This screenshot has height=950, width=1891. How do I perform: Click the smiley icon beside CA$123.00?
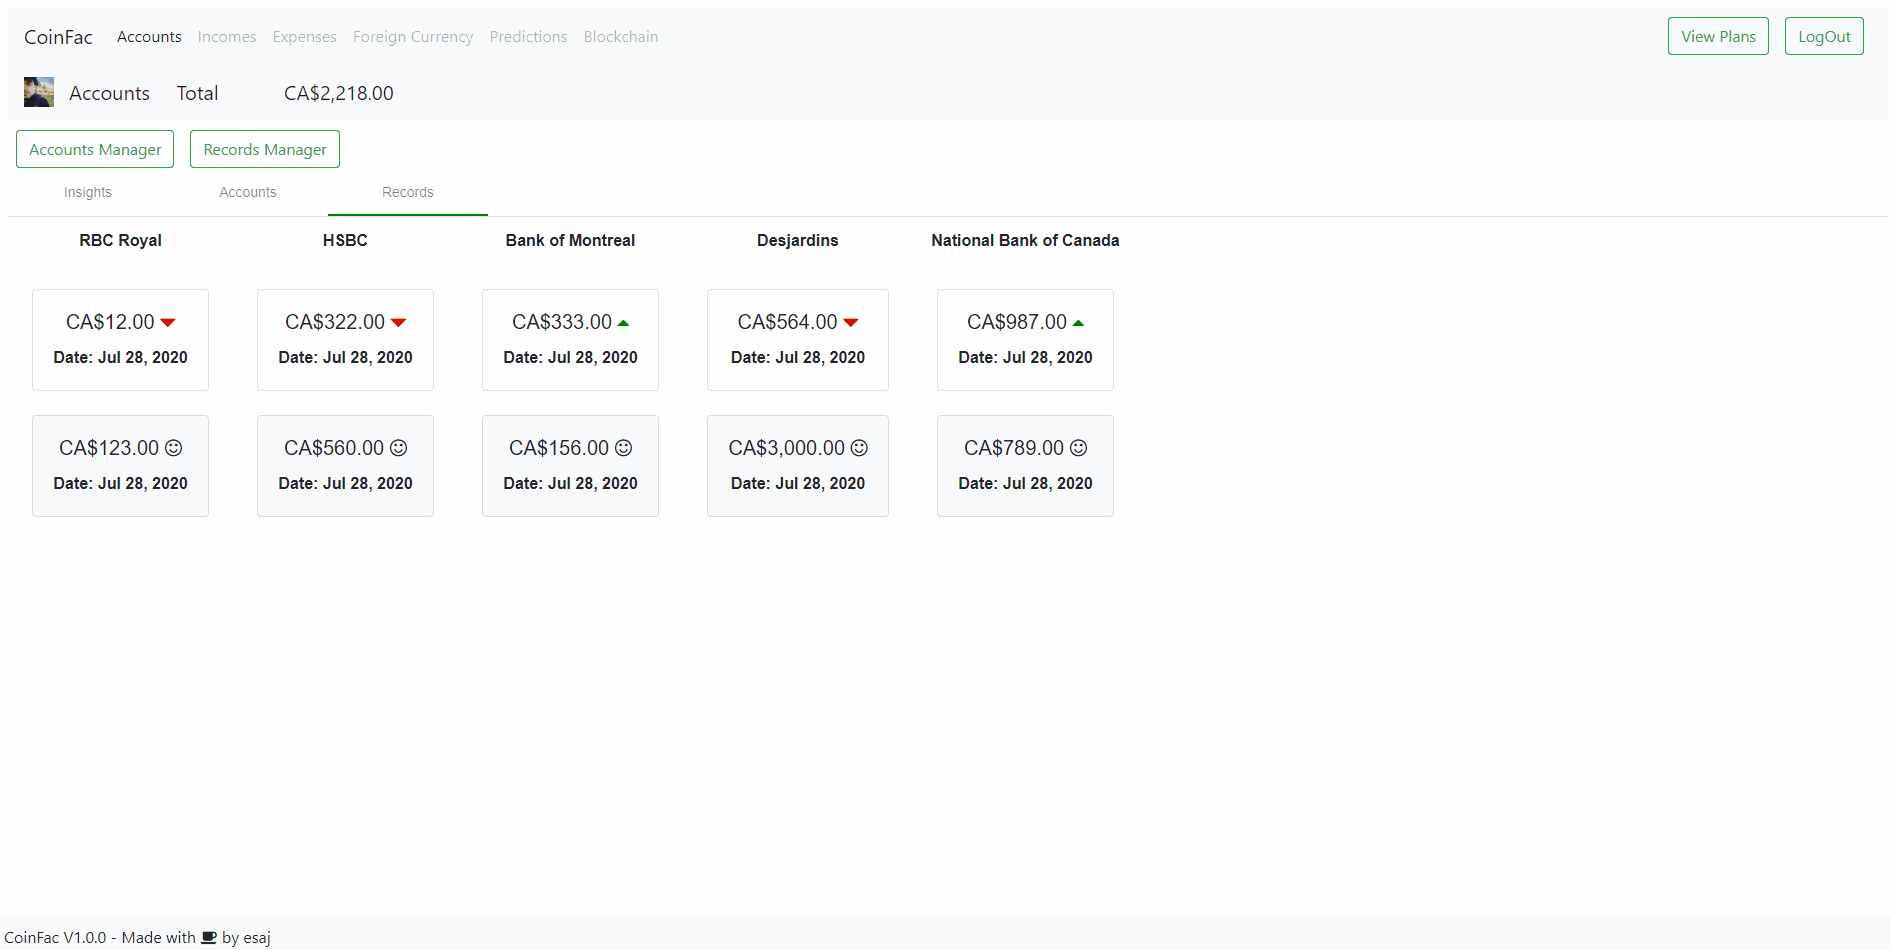coord(174,448)
